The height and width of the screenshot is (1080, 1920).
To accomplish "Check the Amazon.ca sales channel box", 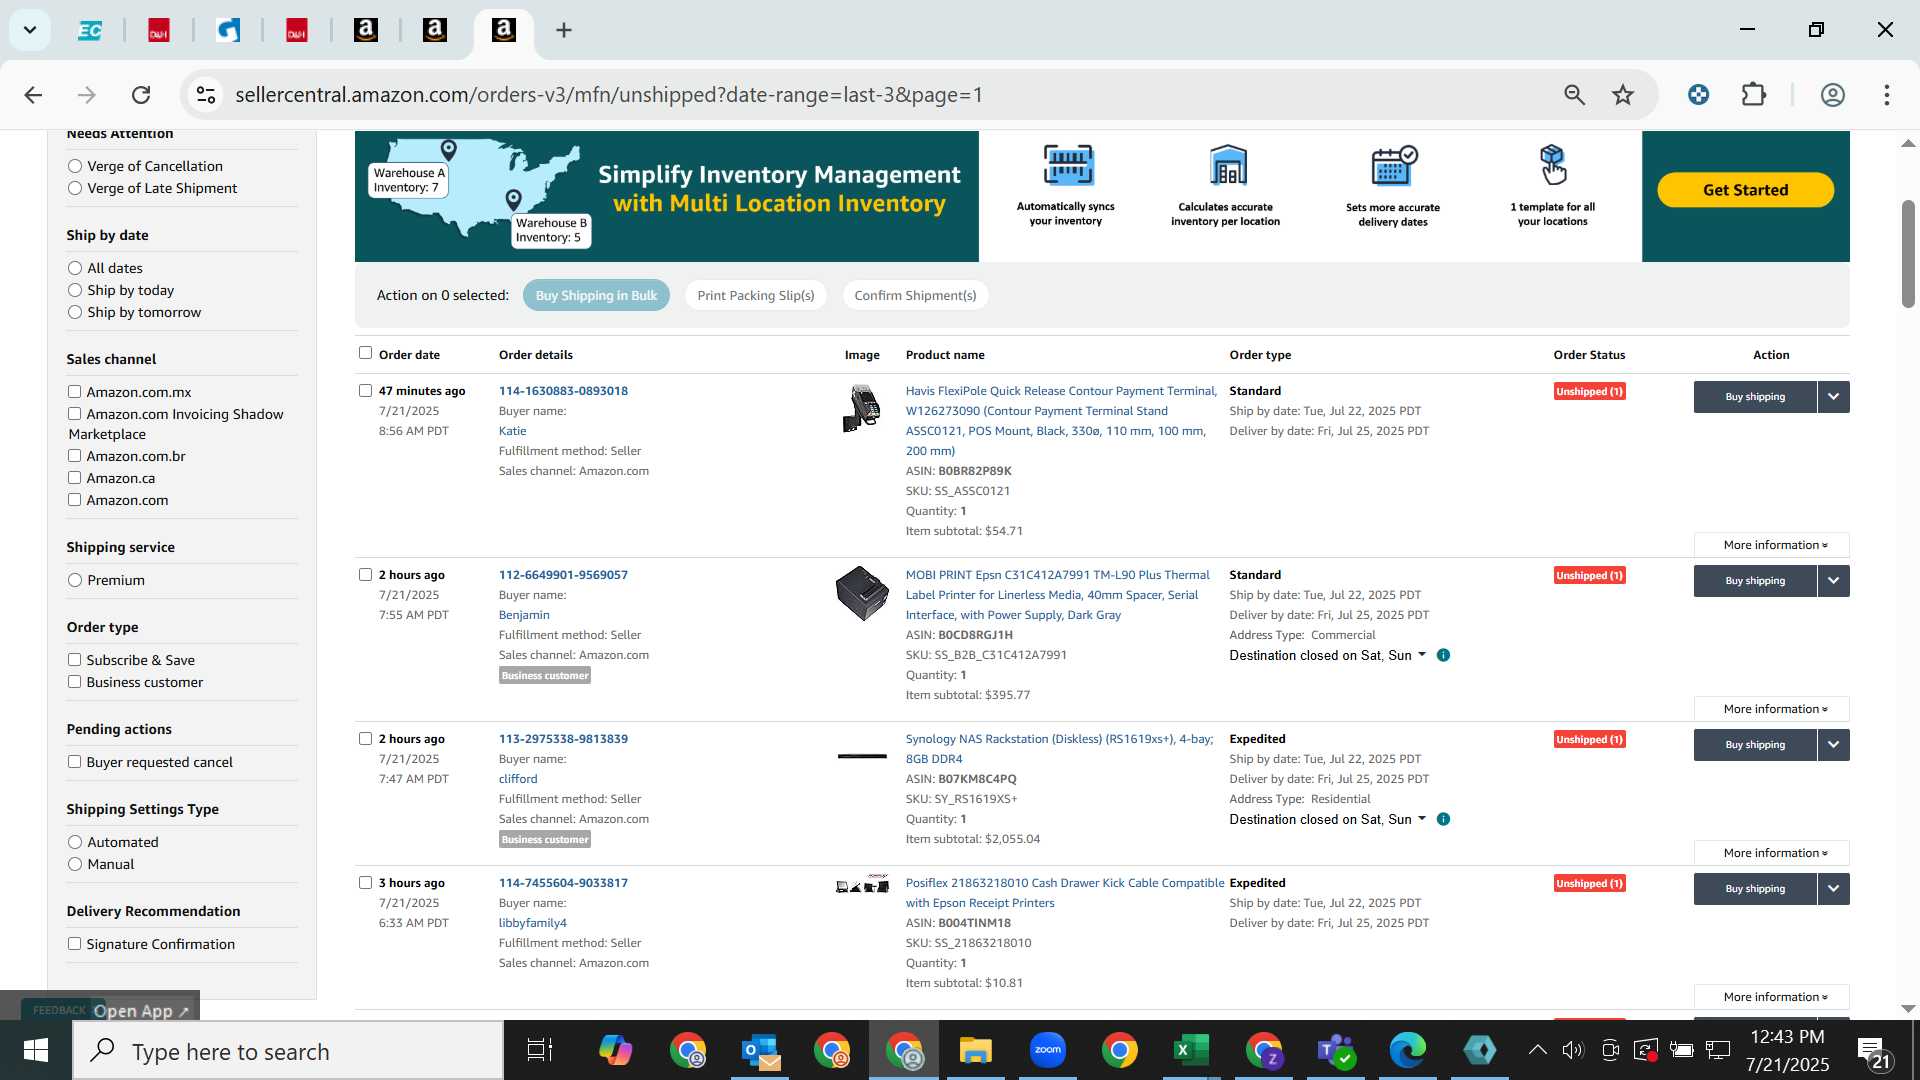I will [74, 478].
